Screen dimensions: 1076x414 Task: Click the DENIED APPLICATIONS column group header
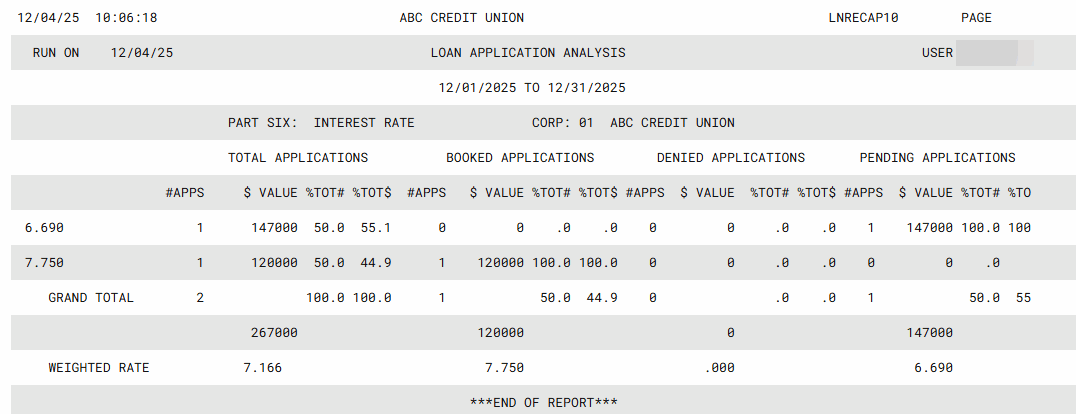tap(730, 158)
